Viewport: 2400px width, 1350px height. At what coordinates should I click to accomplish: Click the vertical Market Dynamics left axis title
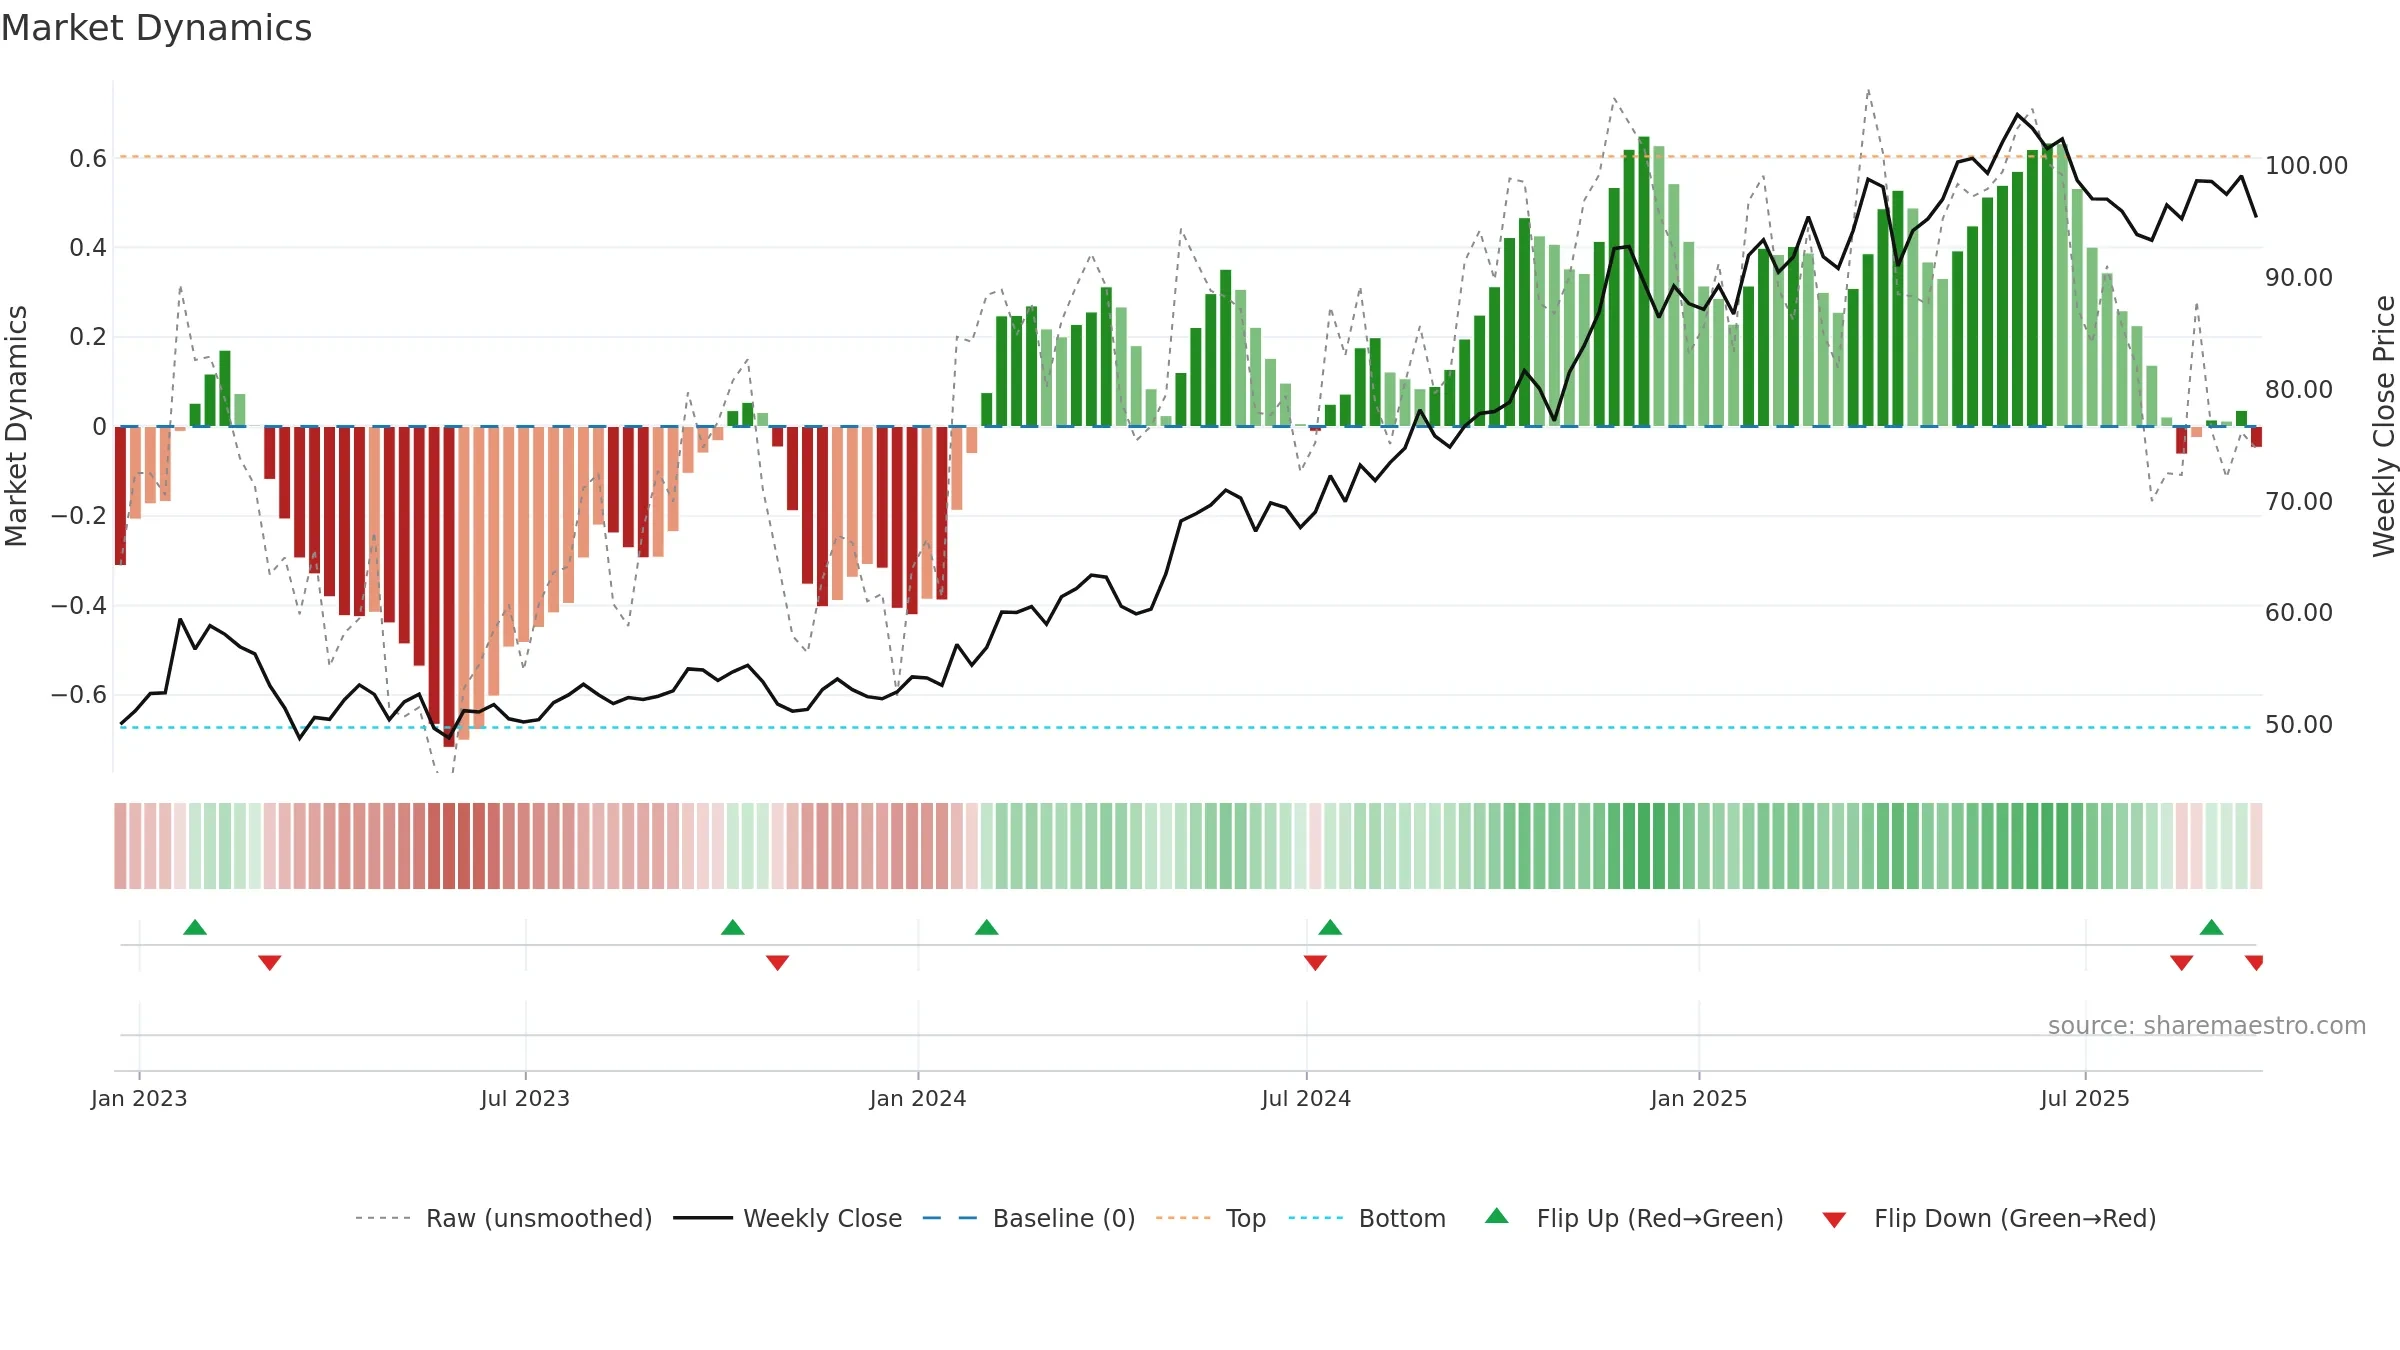16,426
